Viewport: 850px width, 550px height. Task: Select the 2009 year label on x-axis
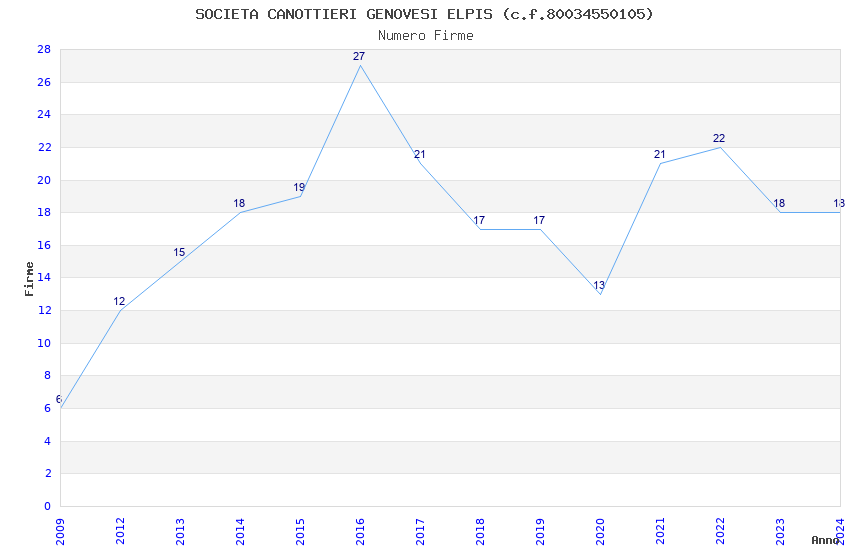[x=60, y=532]
